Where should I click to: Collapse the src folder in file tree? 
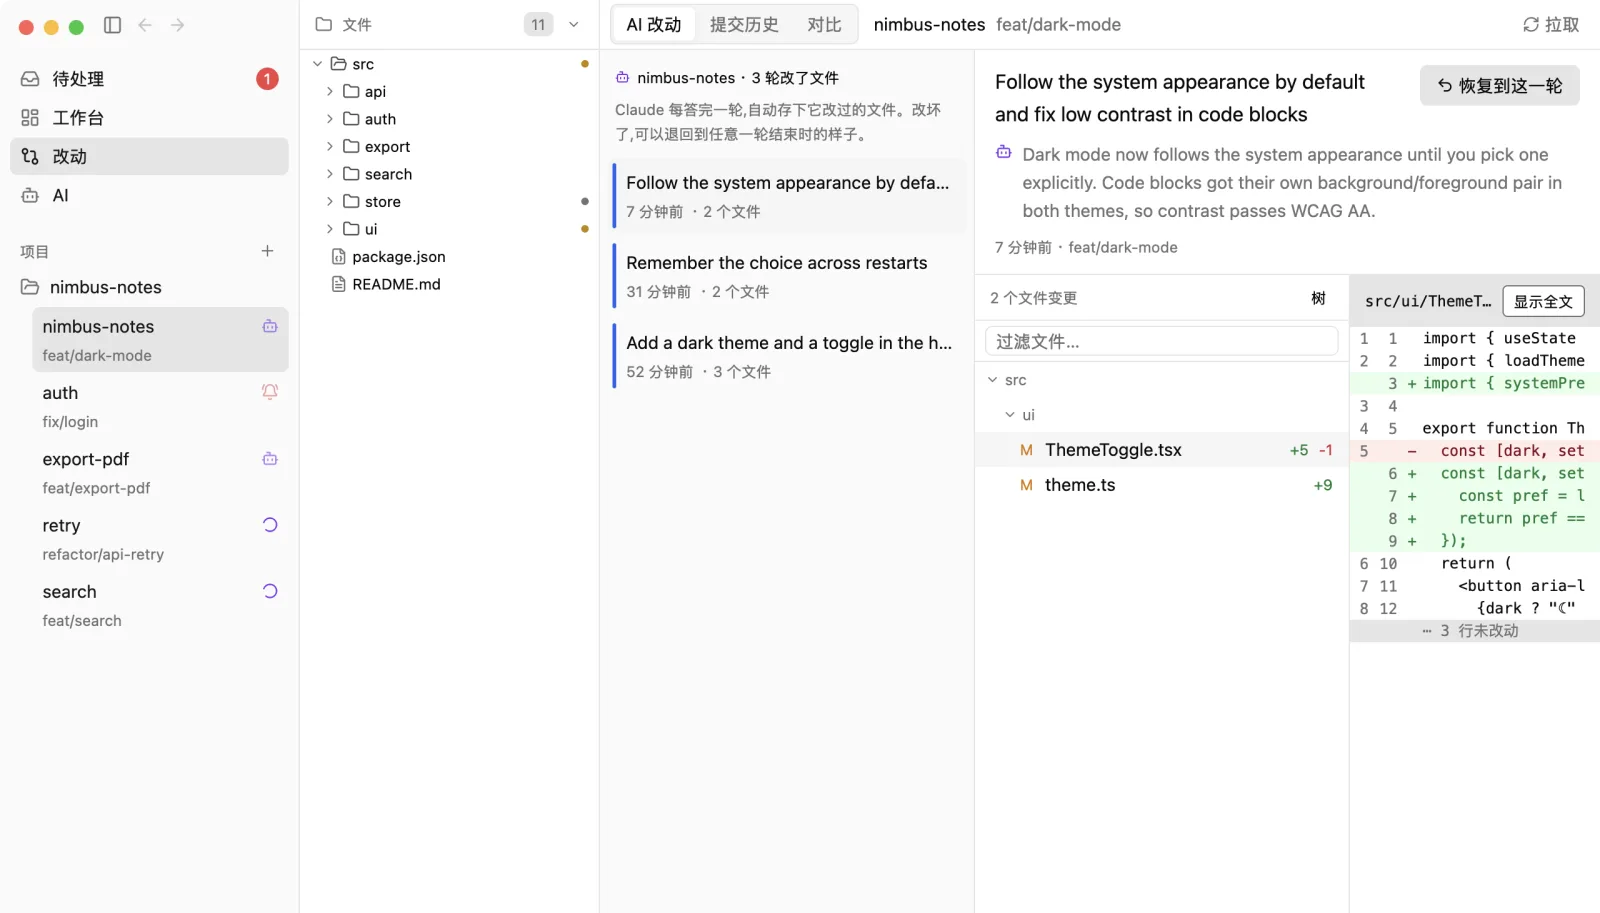tap(318, 64)
